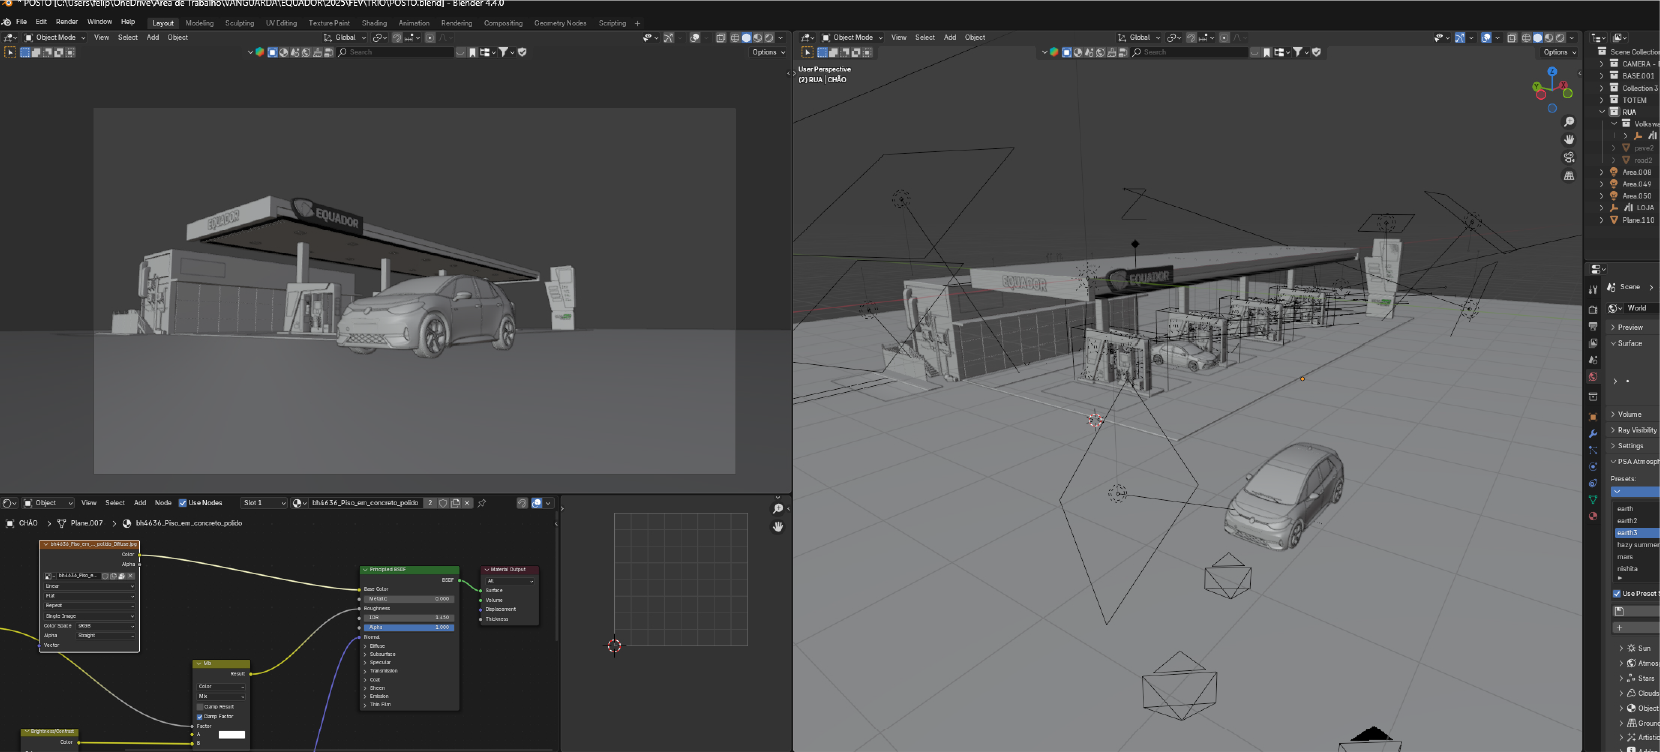This screenshot has height=752, width=1660.
Task: Click white color swatch on Mix node
Action: (232, 735)
